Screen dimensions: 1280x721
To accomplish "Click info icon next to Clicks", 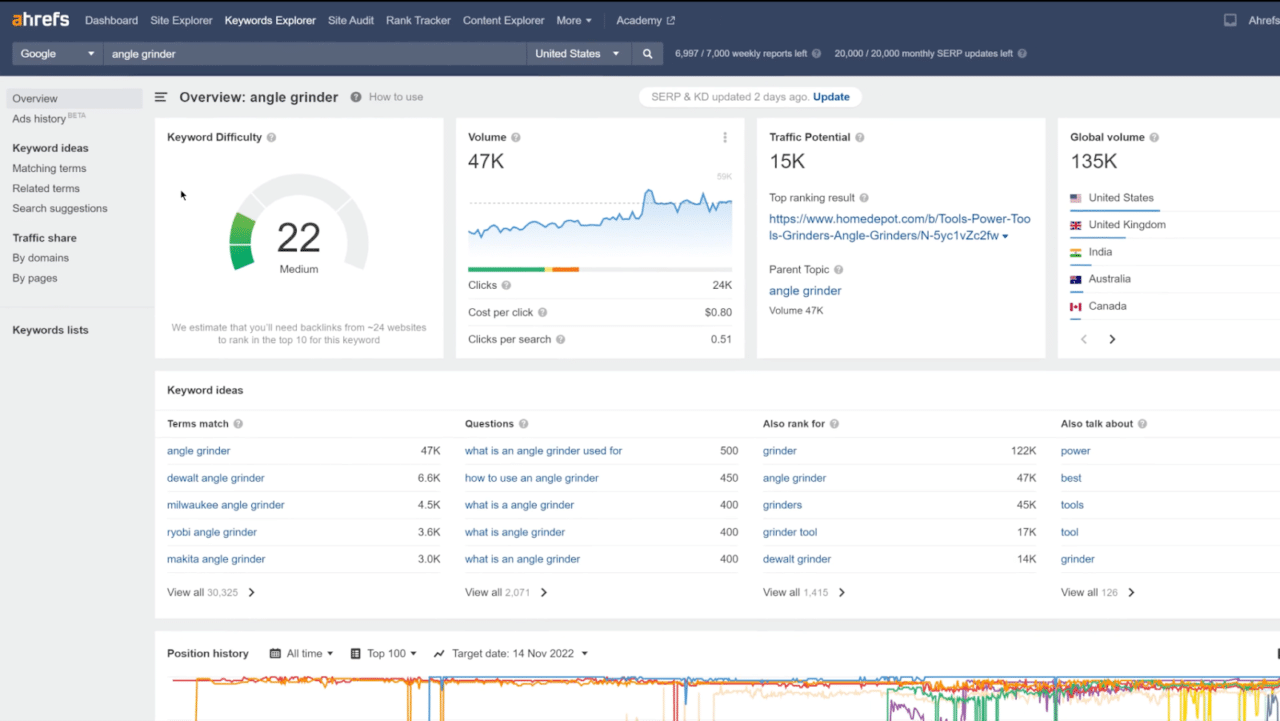I will 506,285.
